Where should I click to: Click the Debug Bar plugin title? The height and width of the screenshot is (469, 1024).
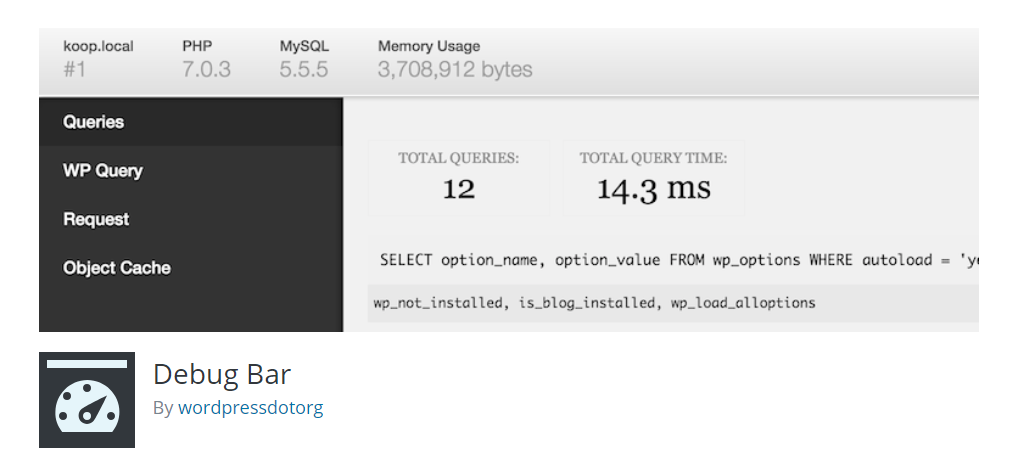tap(222, 374)
